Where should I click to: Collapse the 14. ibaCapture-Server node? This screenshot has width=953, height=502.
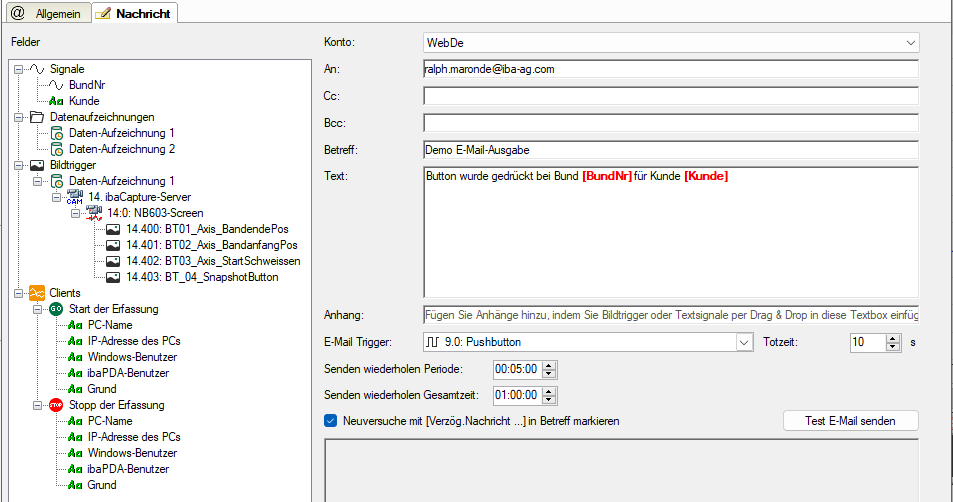(x=57, y=197)
